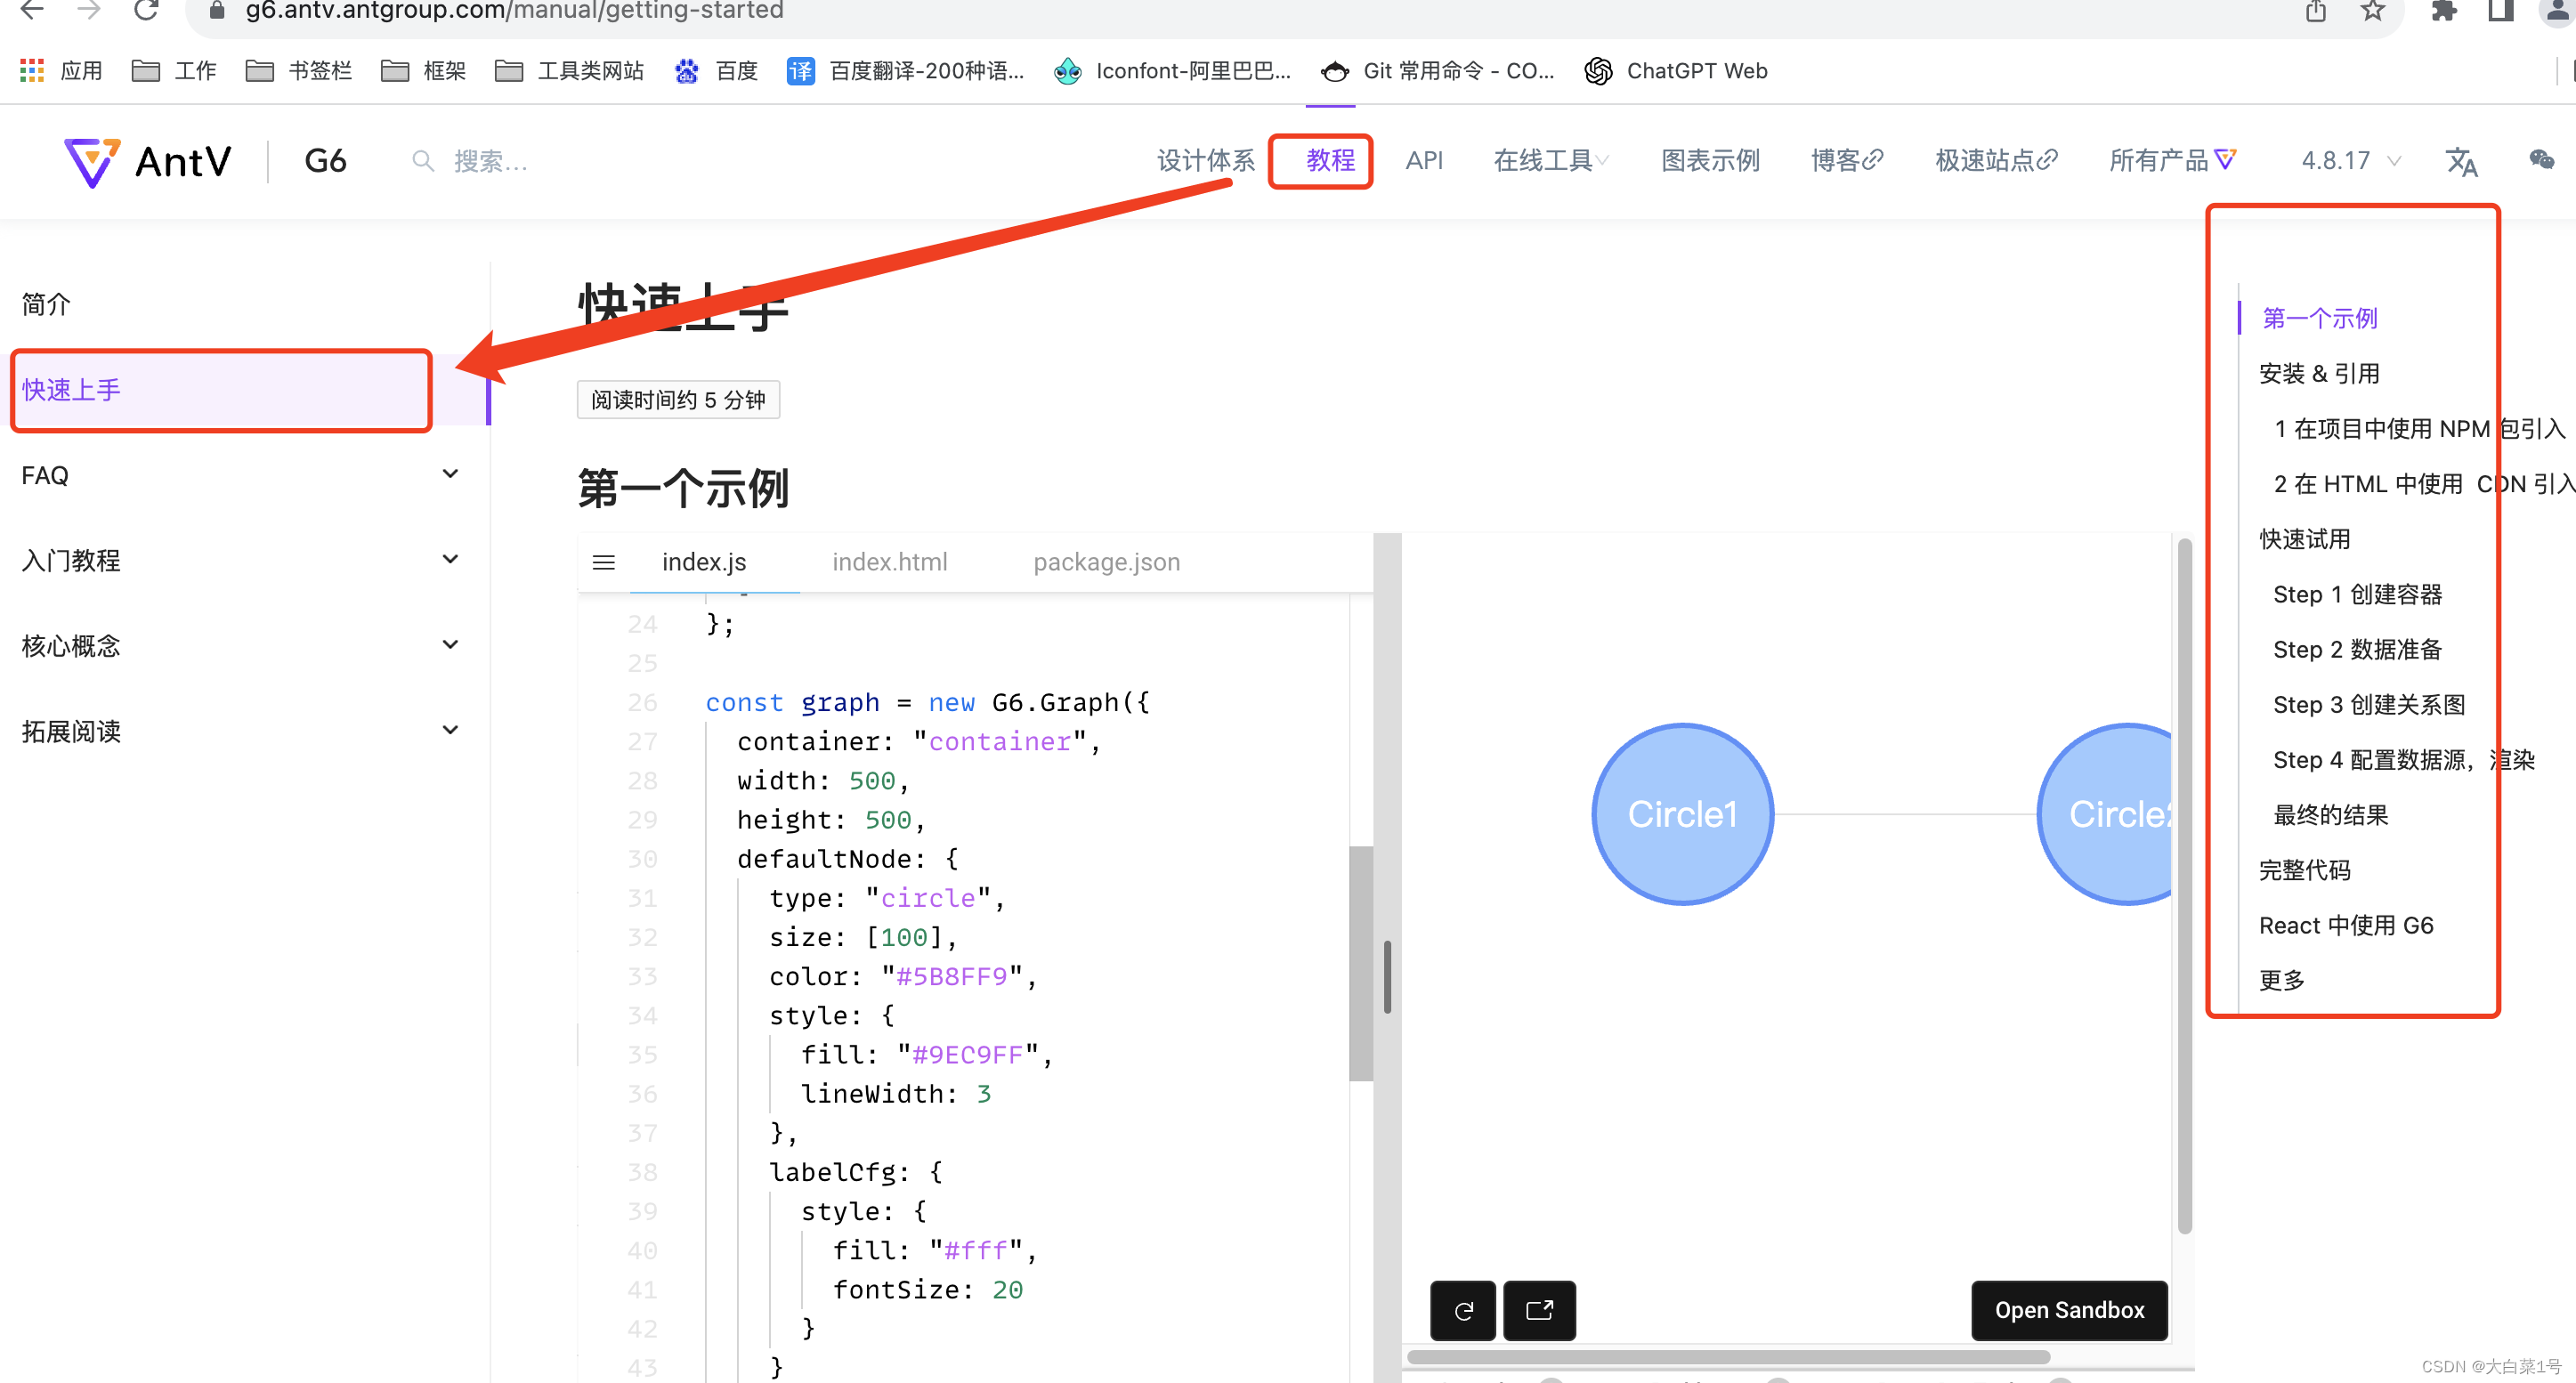Click the search magnifier icon
Screen dimensions: 2576x1383
tap(423, 161)
